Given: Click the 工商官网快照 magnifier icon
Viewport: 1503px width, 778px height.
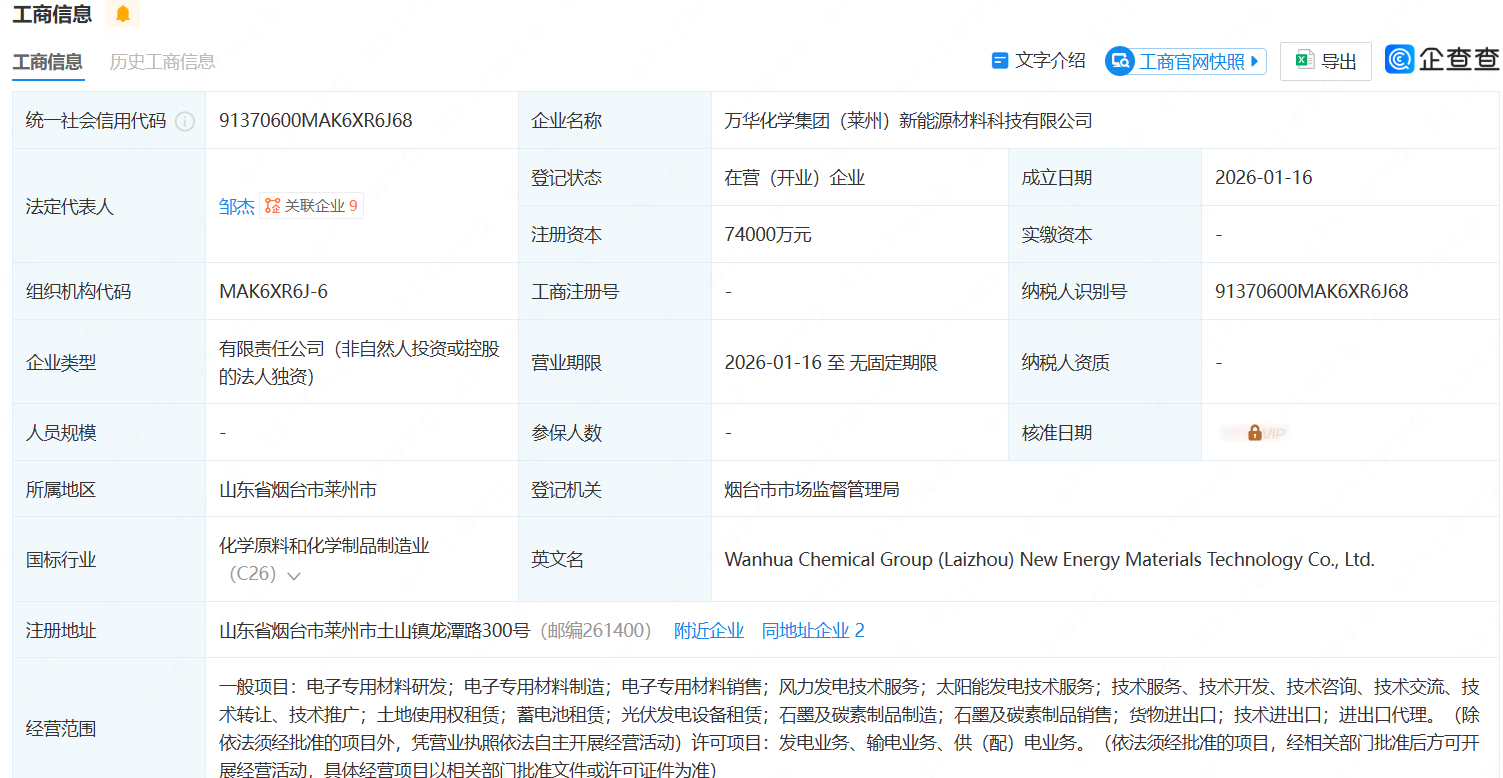Looking at the screenshot, I should point(1120,61).
